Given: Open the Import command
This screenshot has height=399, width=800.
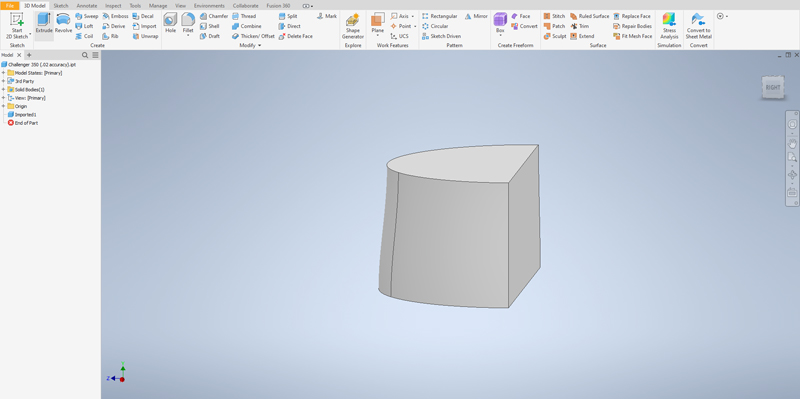Looking at the screenshot, I should tap(144, 26).
